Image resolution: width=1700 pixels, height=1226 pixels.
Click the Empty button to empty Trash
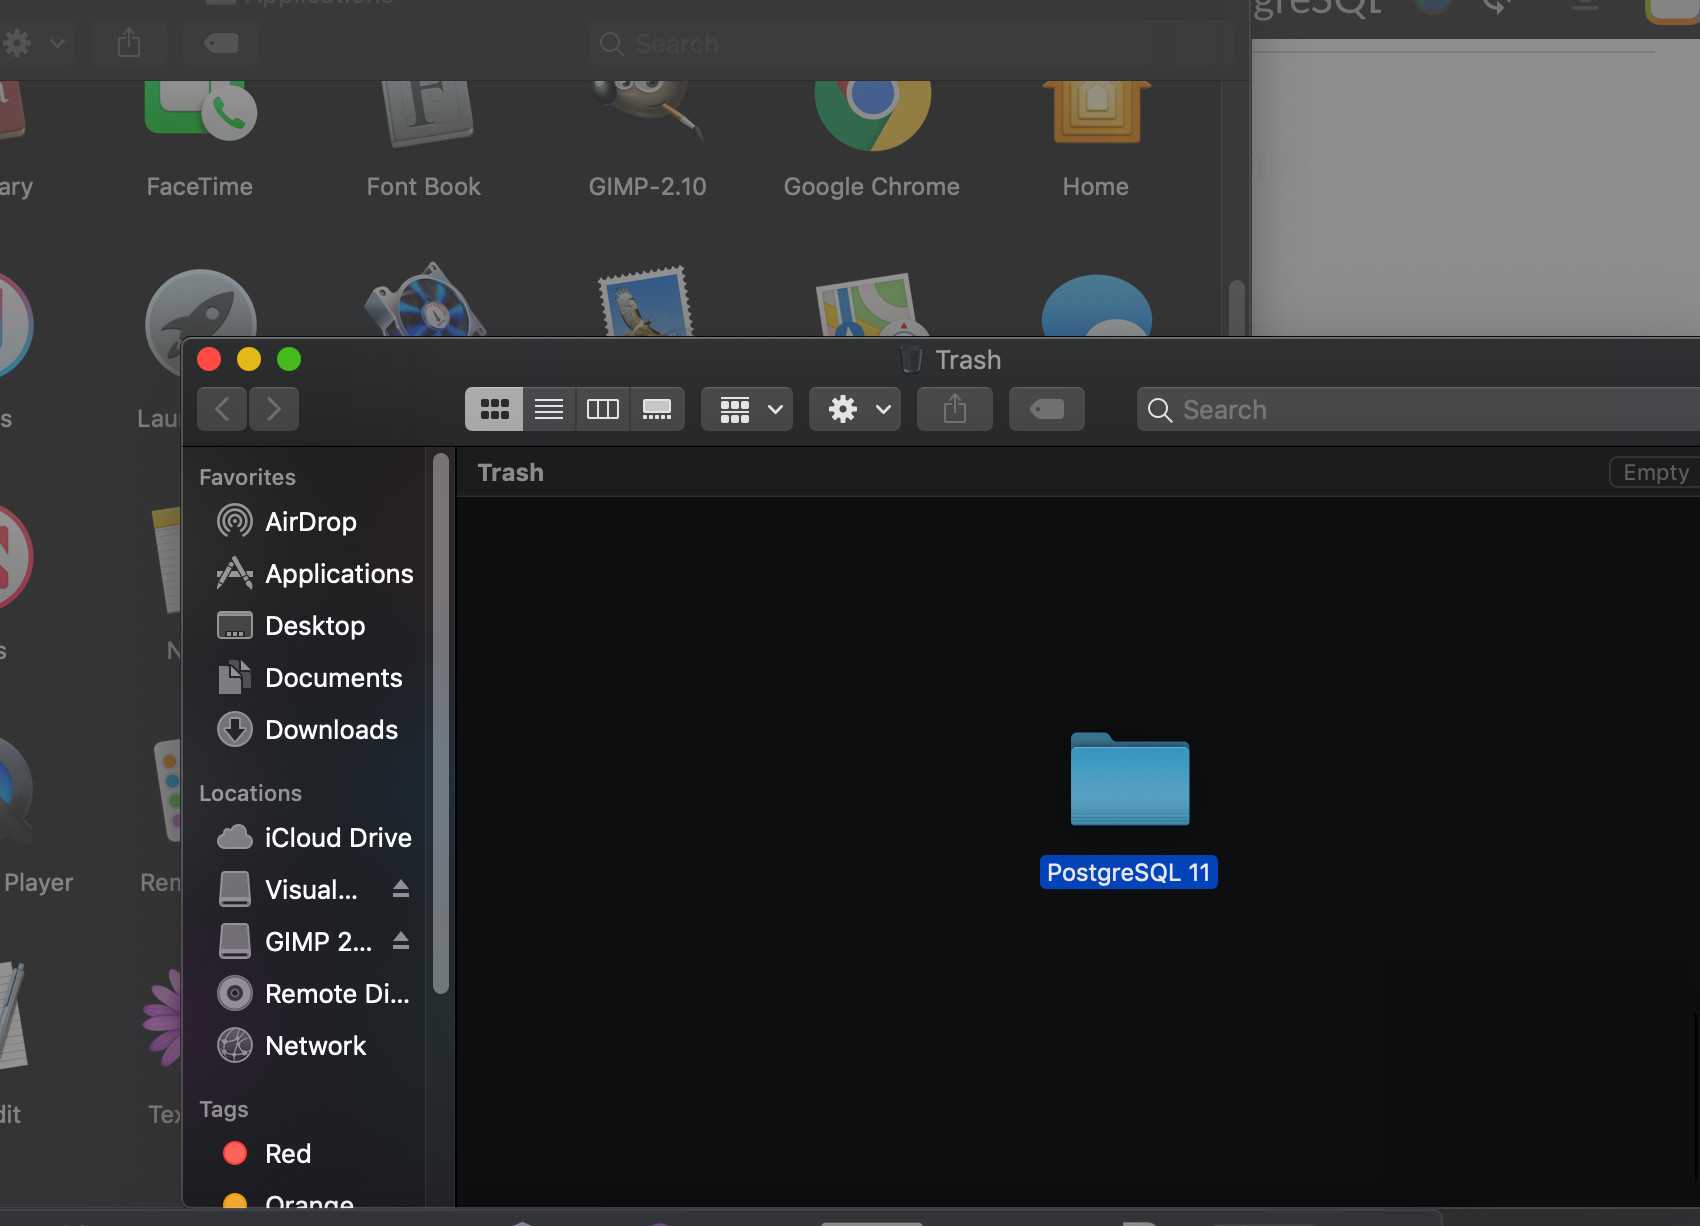[1655, 472]
